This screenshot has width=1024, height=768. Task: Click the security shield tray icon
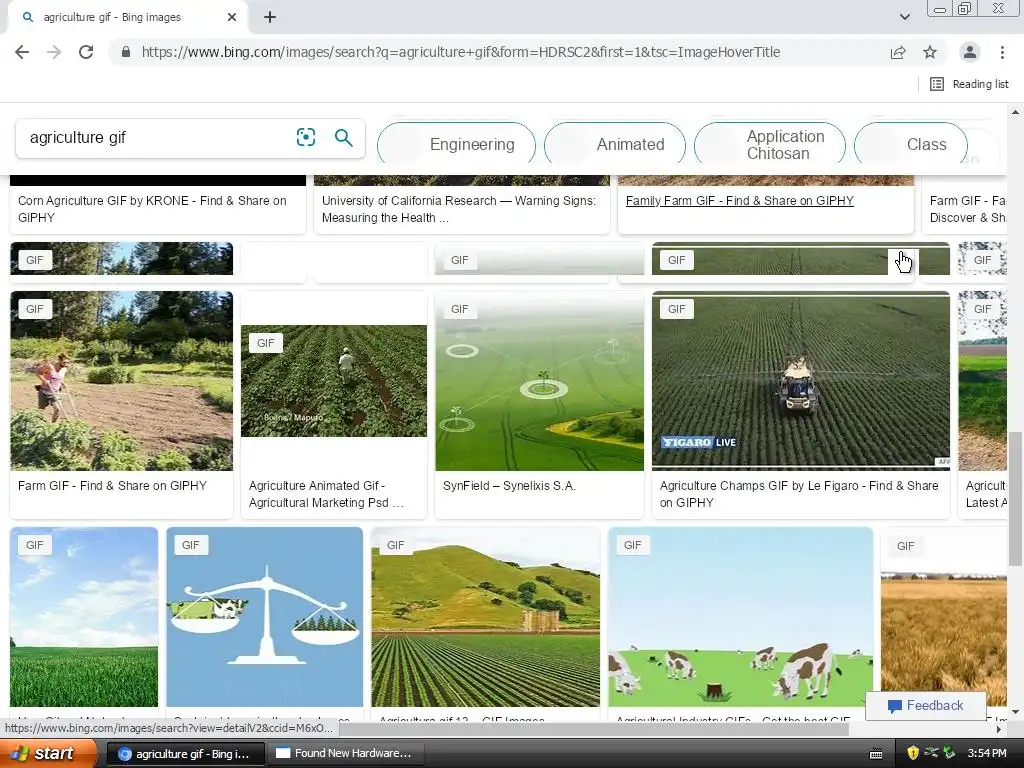(x=912, y=753)
